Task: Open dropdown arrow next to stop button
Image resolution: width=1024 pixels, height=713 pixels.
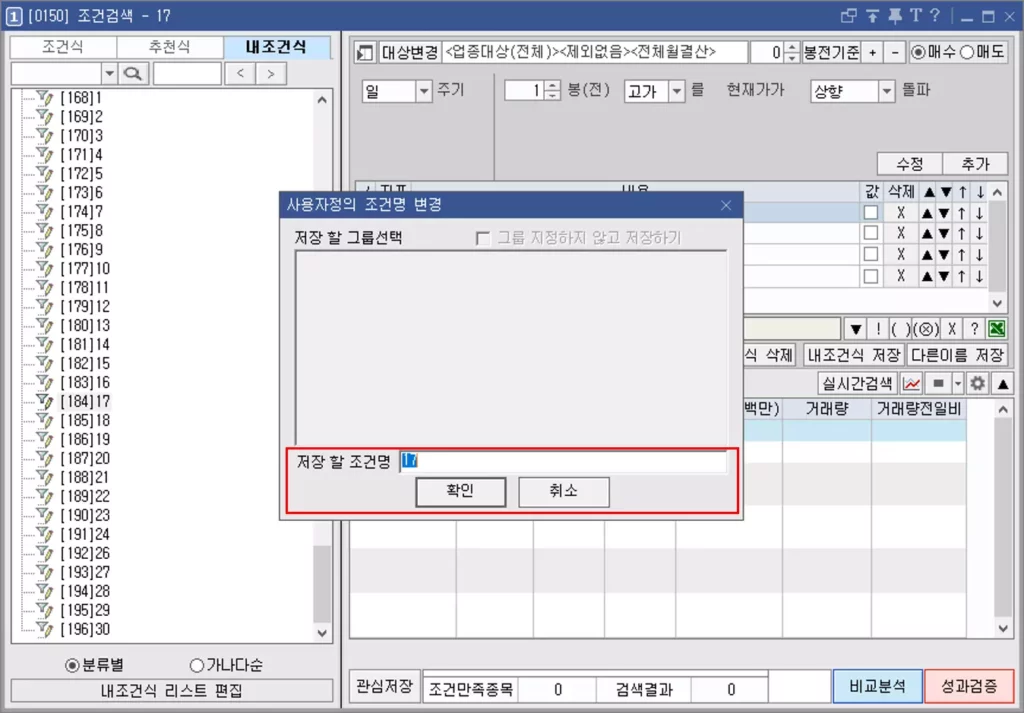Action: pyautogui.click(x=957, y=384)
